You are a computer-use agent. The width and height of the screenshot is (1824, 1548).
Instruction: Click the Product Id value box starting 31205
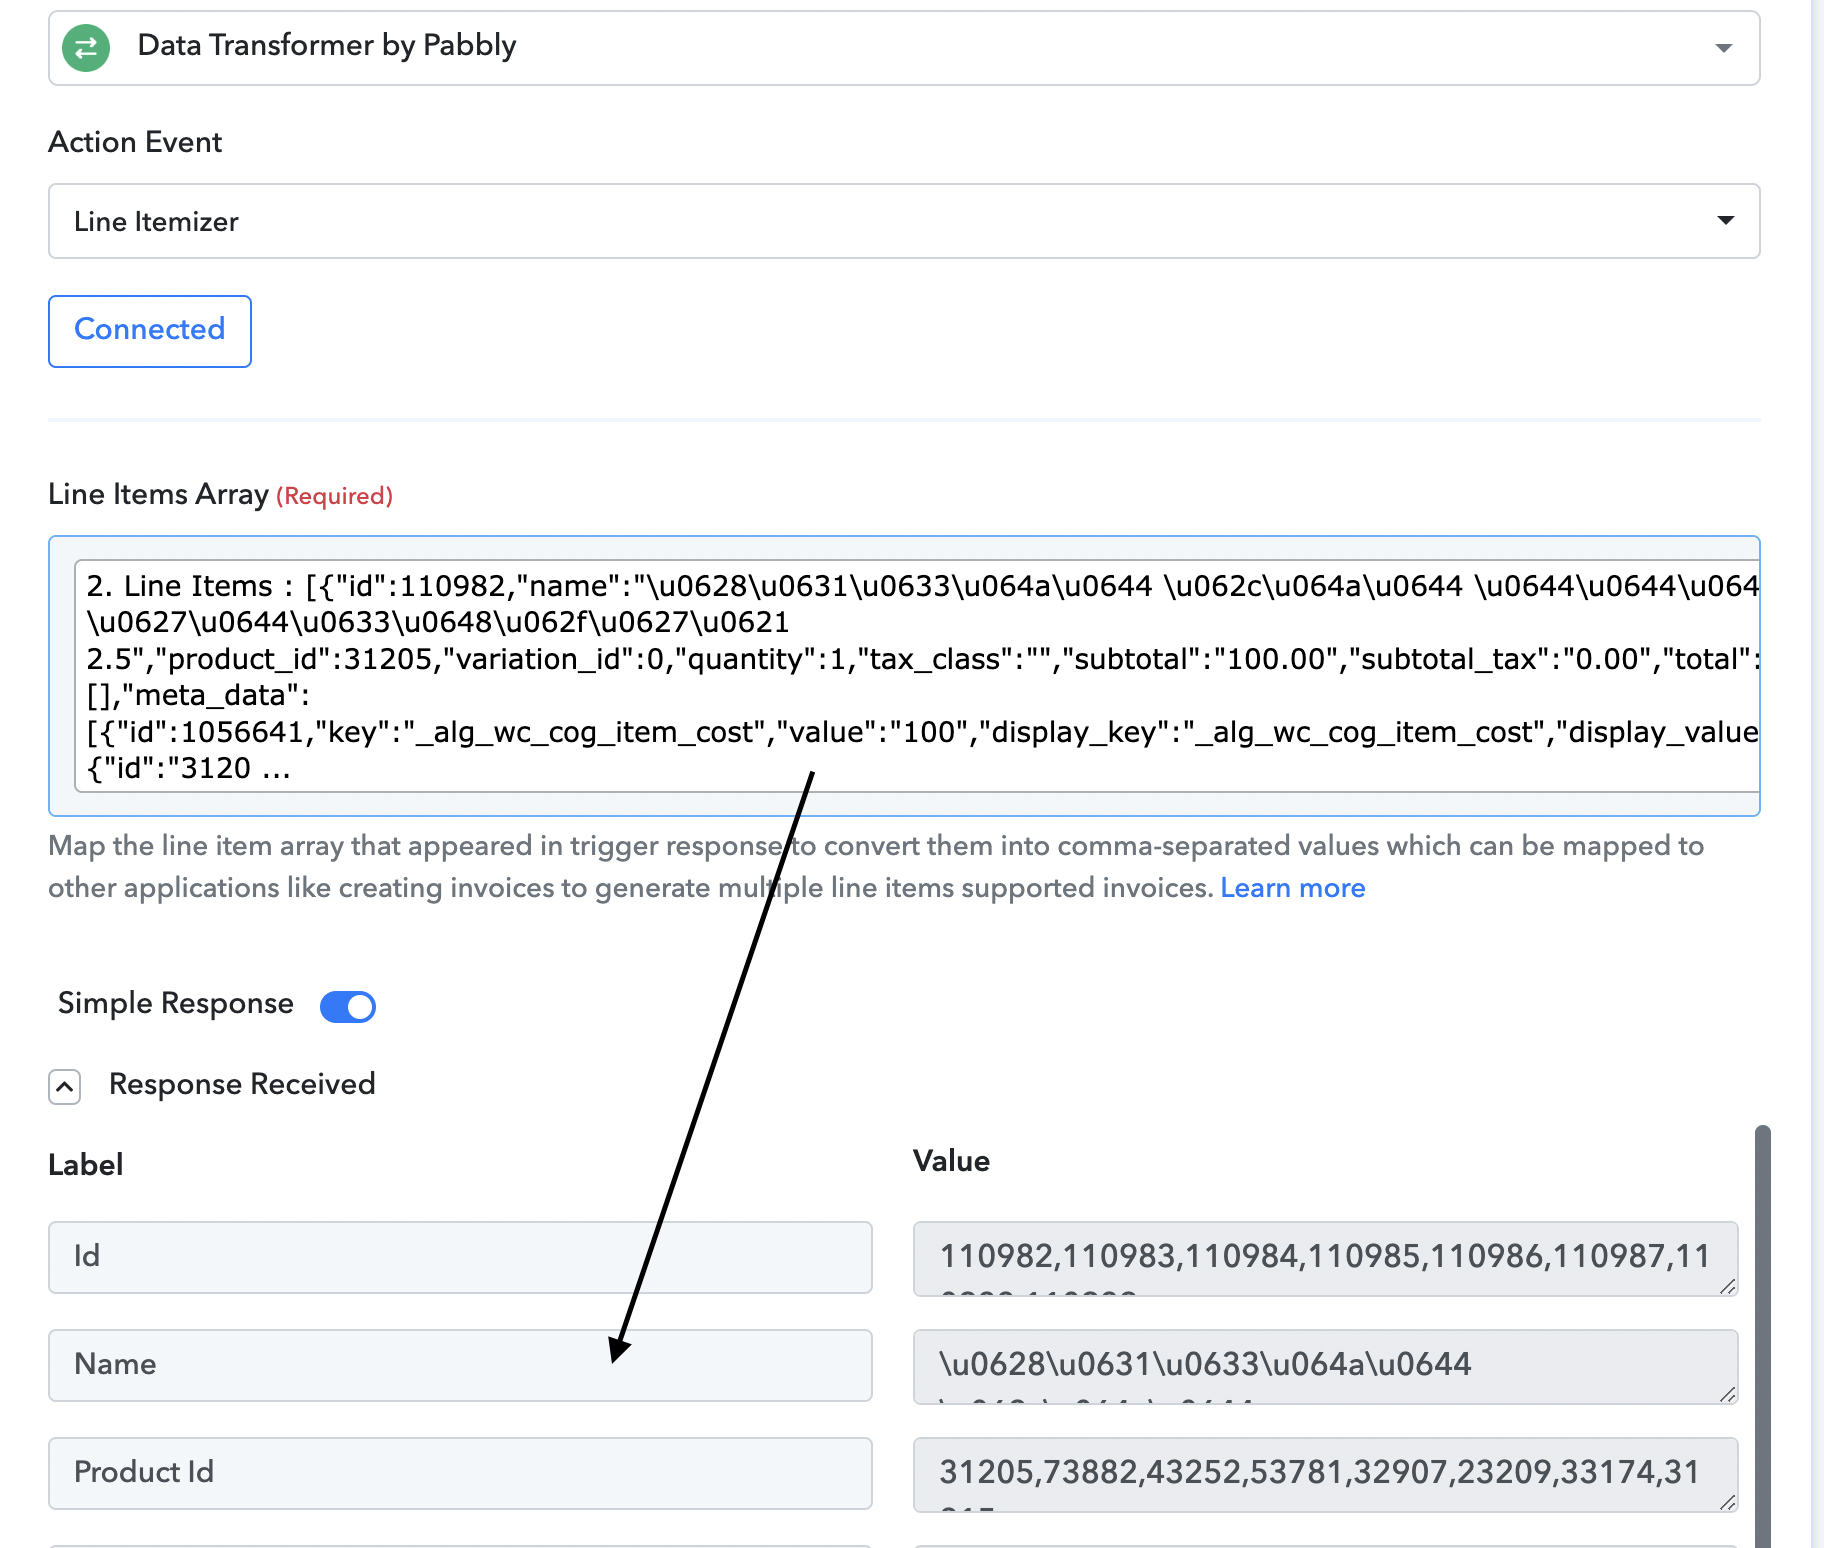(x=1326, y=1475)
